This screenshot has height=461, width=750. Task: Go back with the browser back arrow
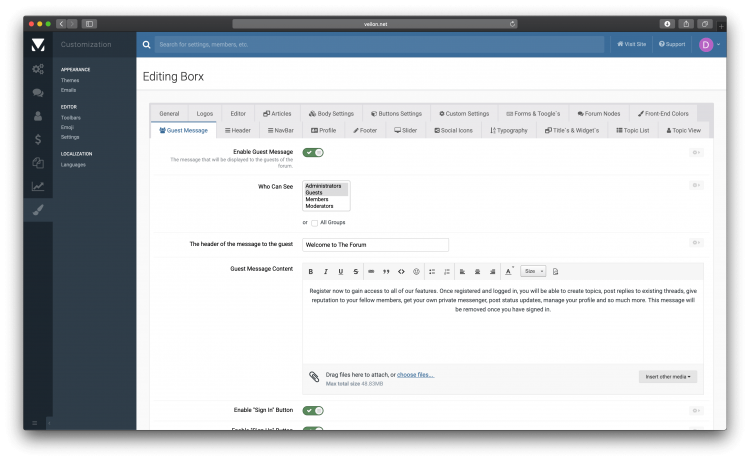(61, 23)
